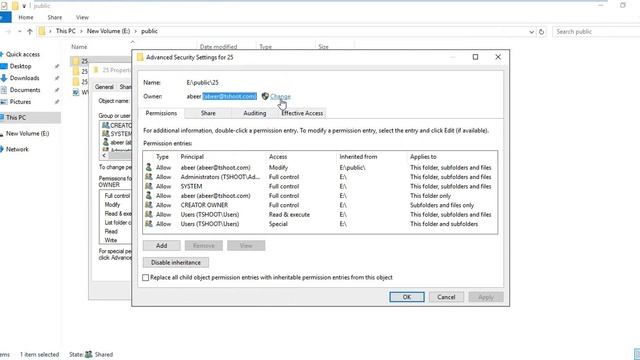The height and width of the screenshot is (360, 640).
Task: Click the Principal column header
Action: pos(192,157)
